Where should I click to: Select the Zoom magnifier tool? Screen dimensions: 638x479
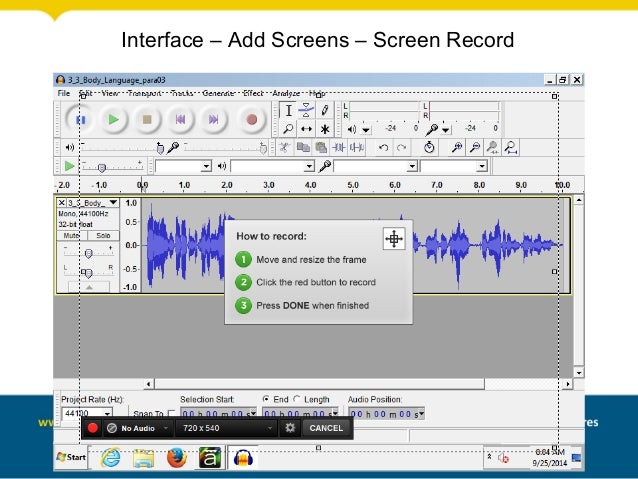[288, 129]
